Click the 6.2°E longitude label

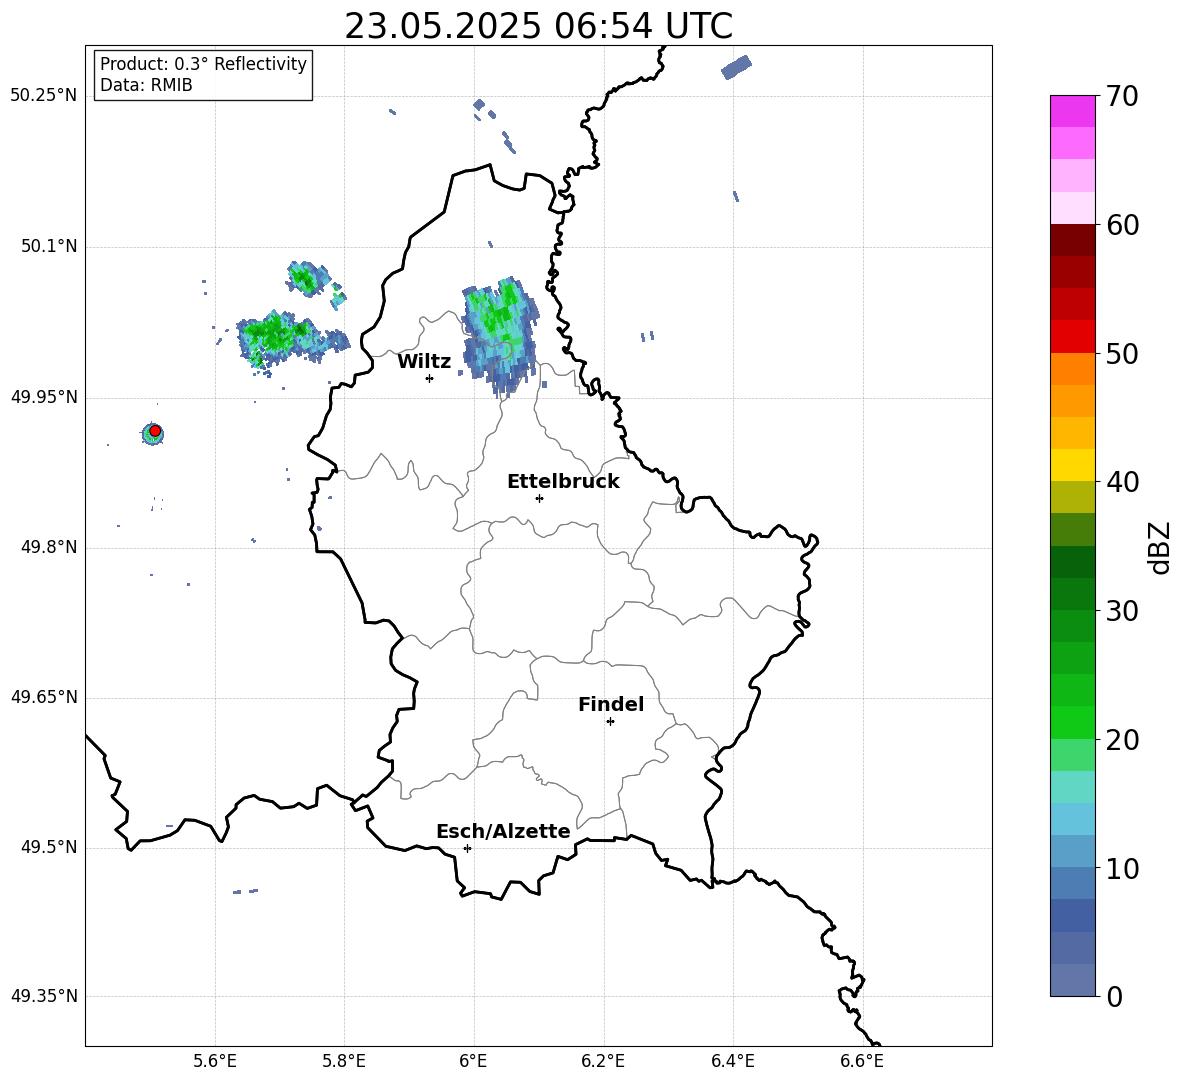603,1061
